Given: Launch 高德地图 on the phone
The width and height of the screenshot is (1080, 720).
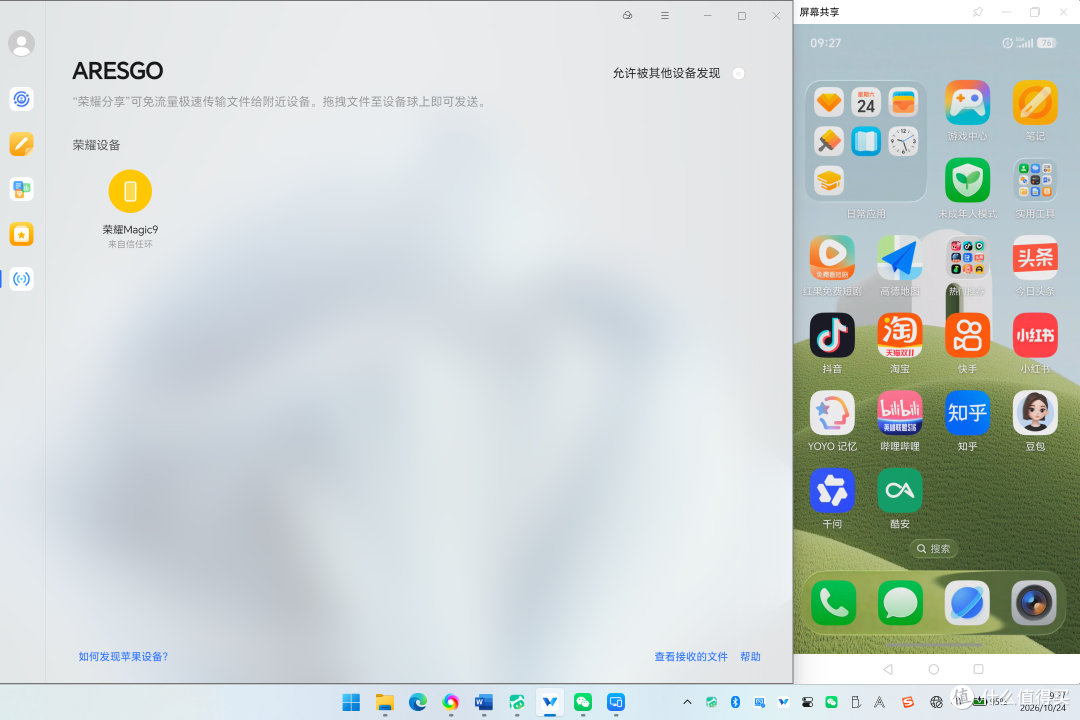Looking at the screenshot, I should tap(900, 258).
